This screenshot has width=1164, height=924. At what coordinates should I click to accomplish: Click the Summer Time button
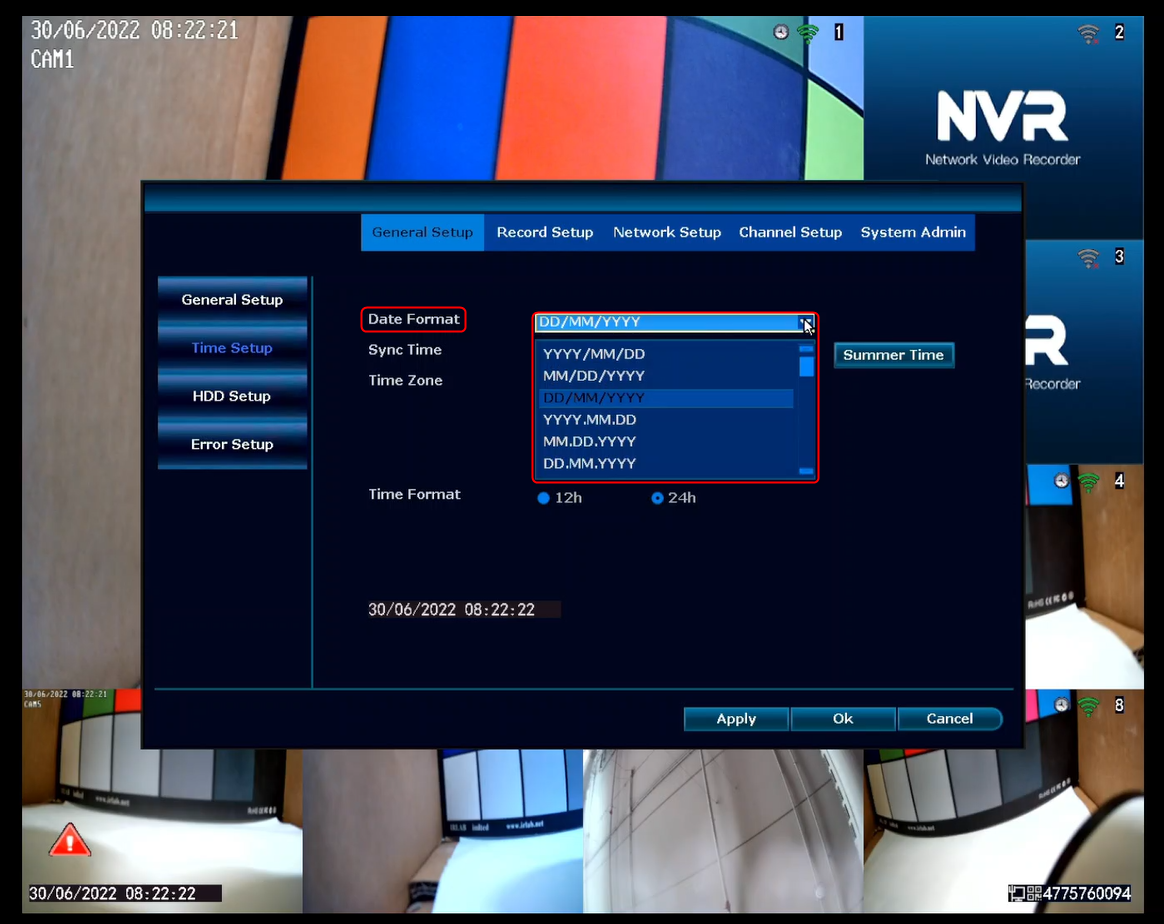point(893,355)
